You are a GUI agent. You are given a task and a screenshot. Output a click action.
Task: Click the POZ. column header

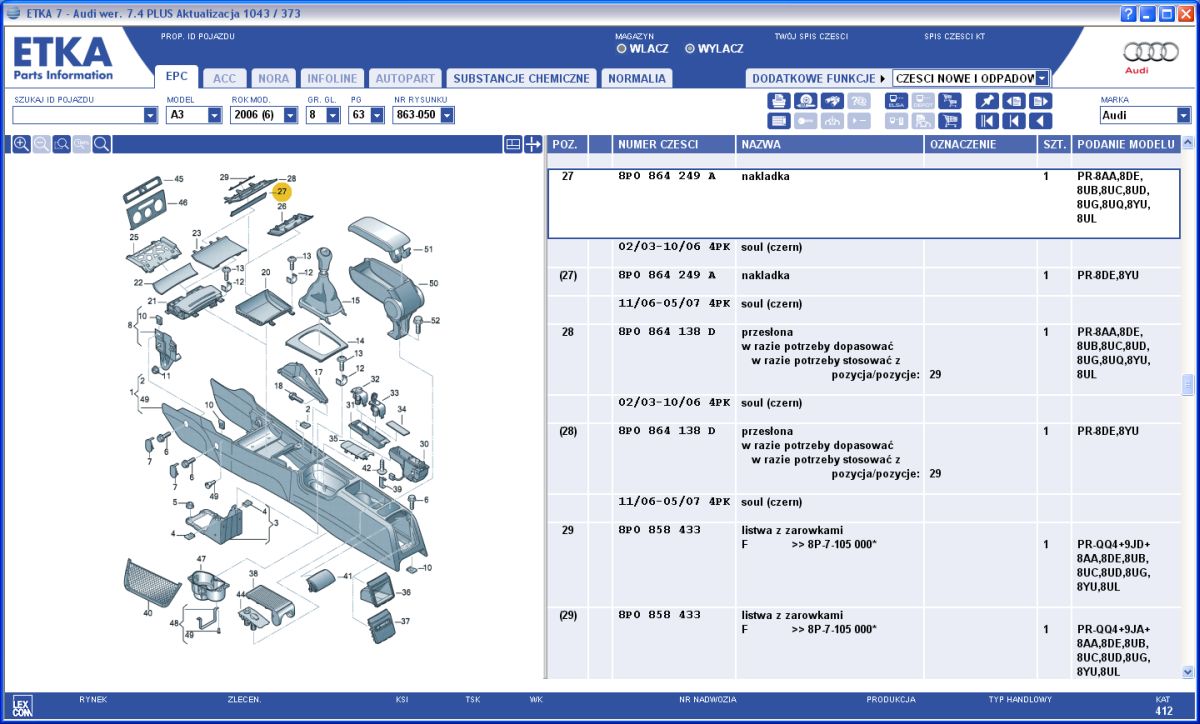pyautogui.click(x=567, y=144)
